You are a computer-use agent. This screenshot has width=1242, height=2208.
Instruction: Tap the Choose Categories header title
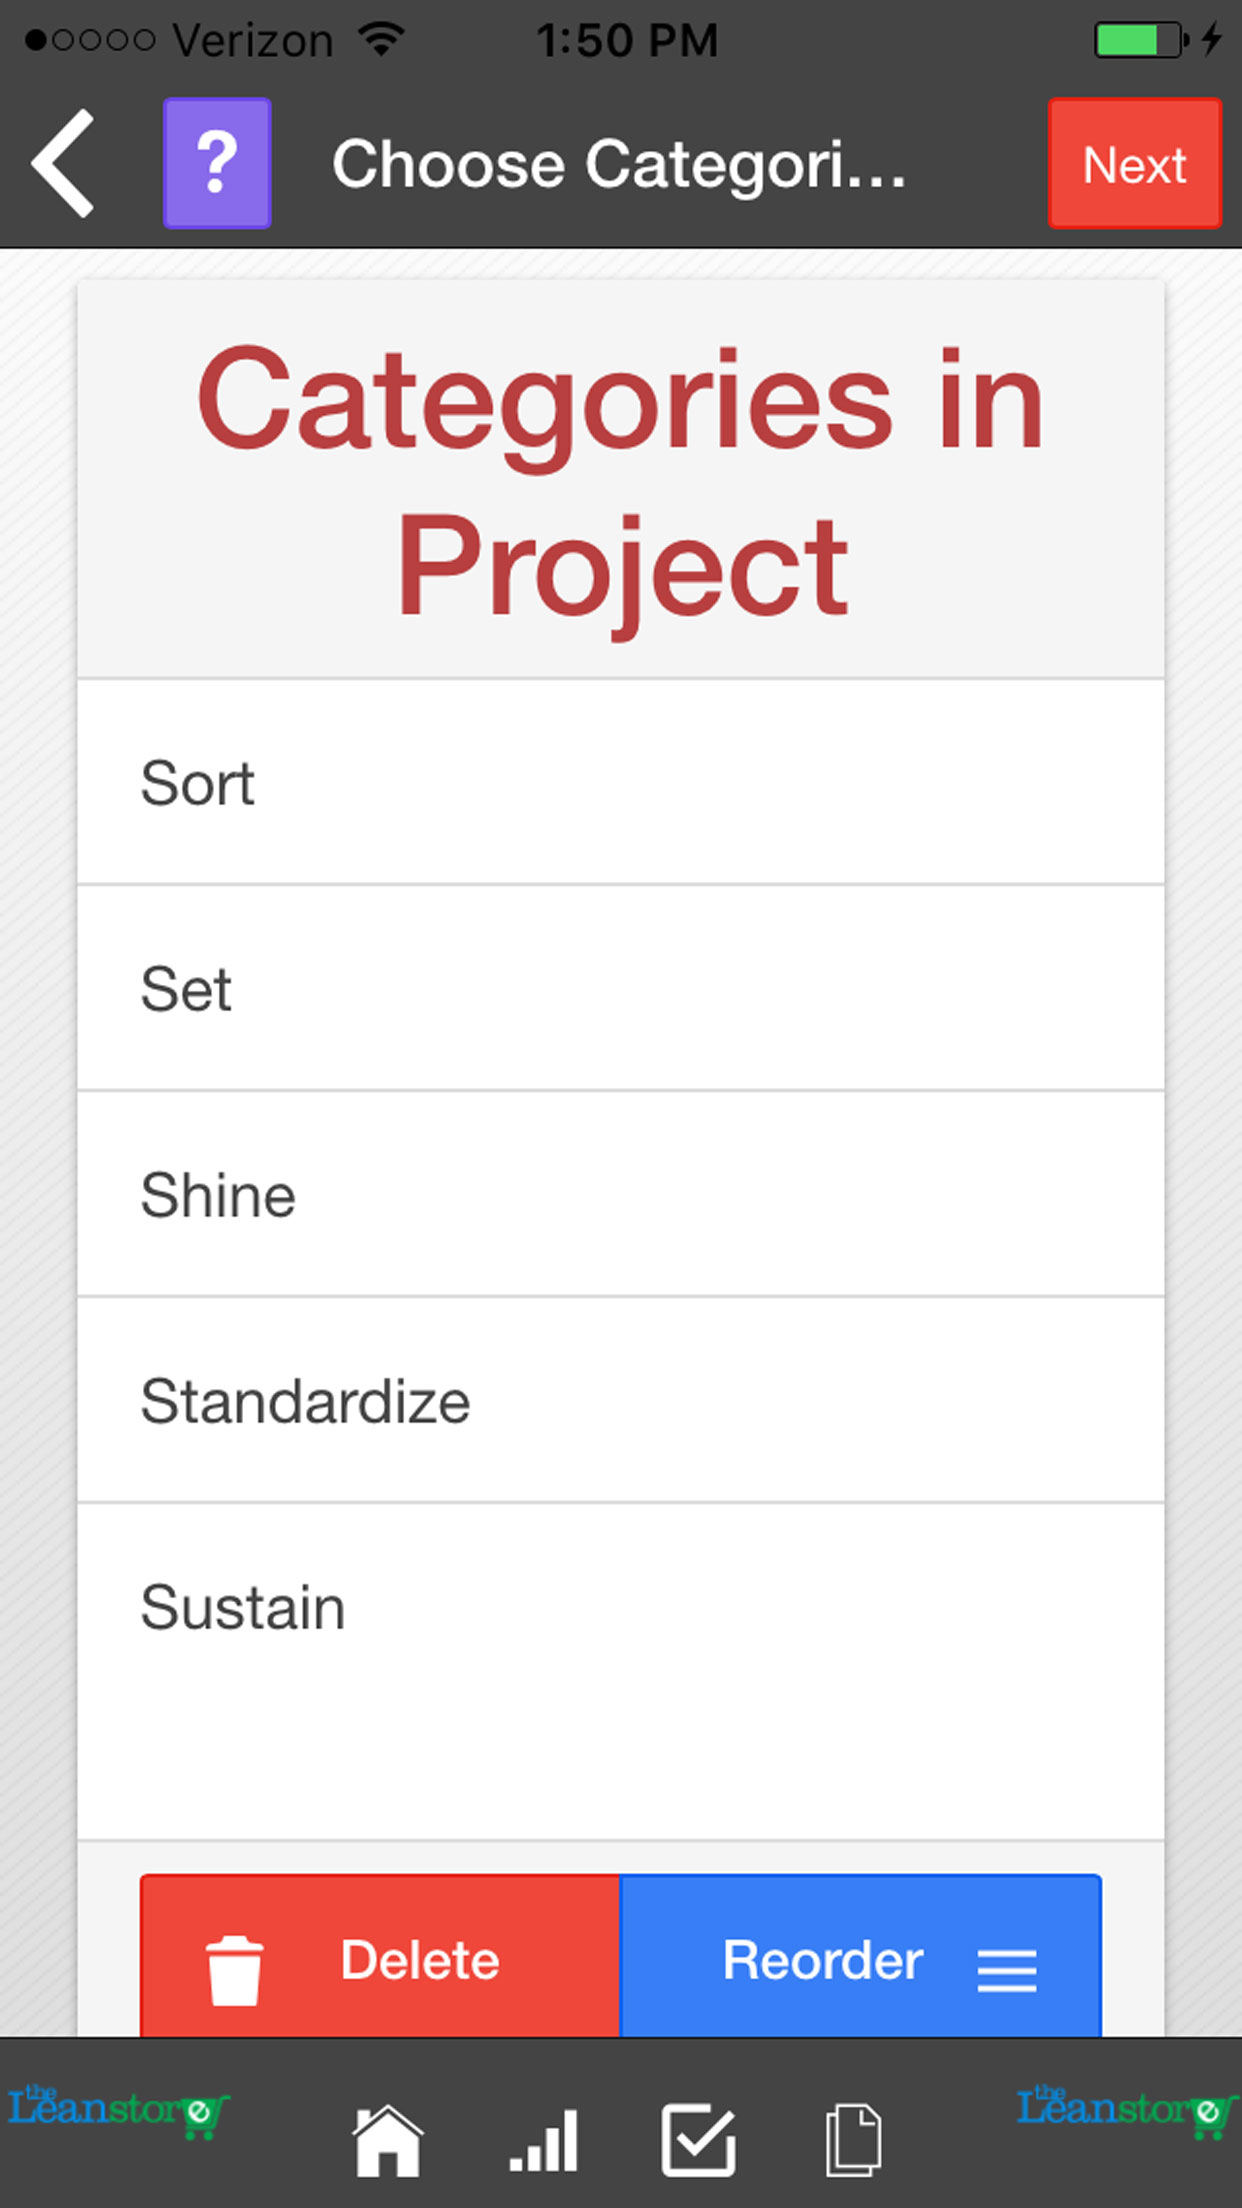tap(618, 165)
